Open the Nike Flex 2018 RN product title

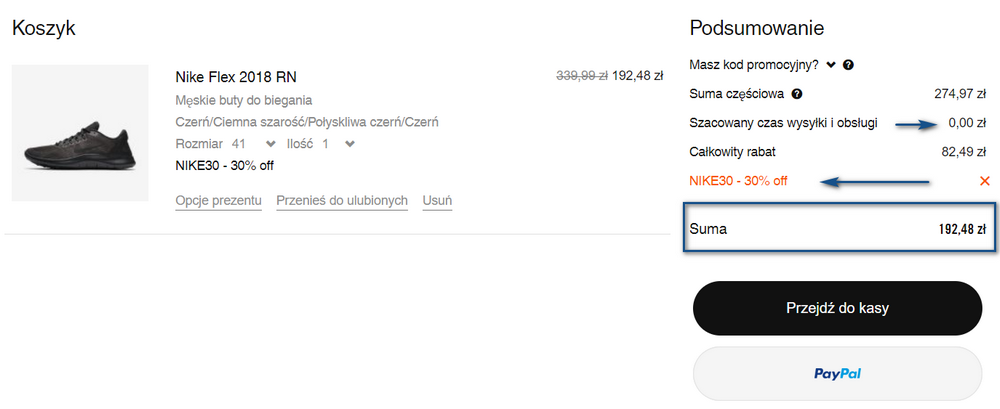click(x=235, y=77)
